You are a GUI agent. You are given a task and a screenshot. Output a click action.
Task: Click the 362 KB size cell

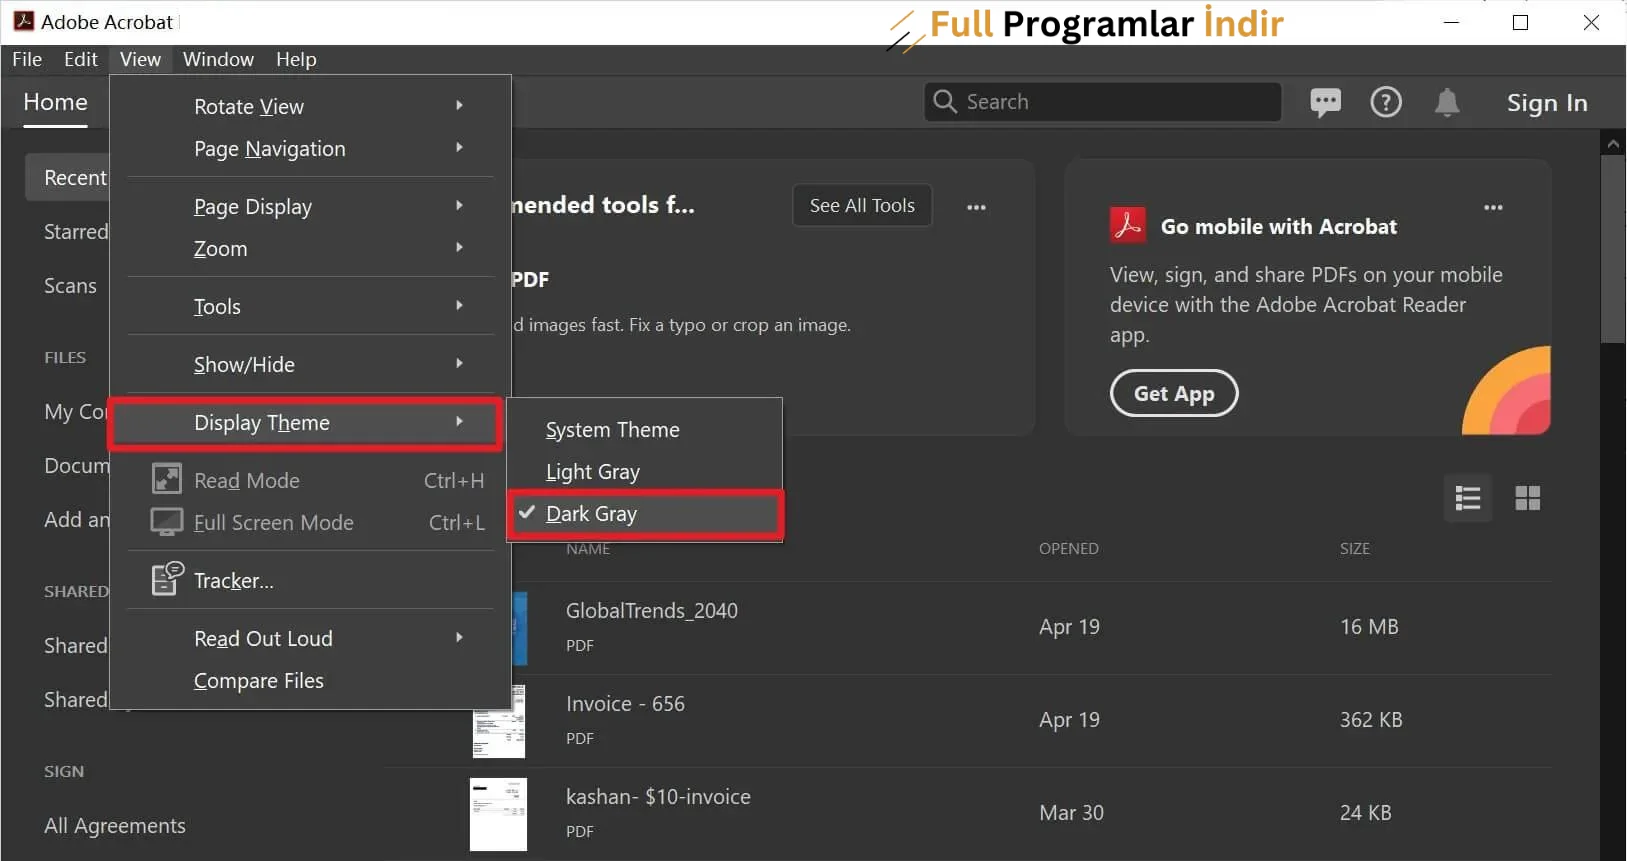pos(1371,719)
